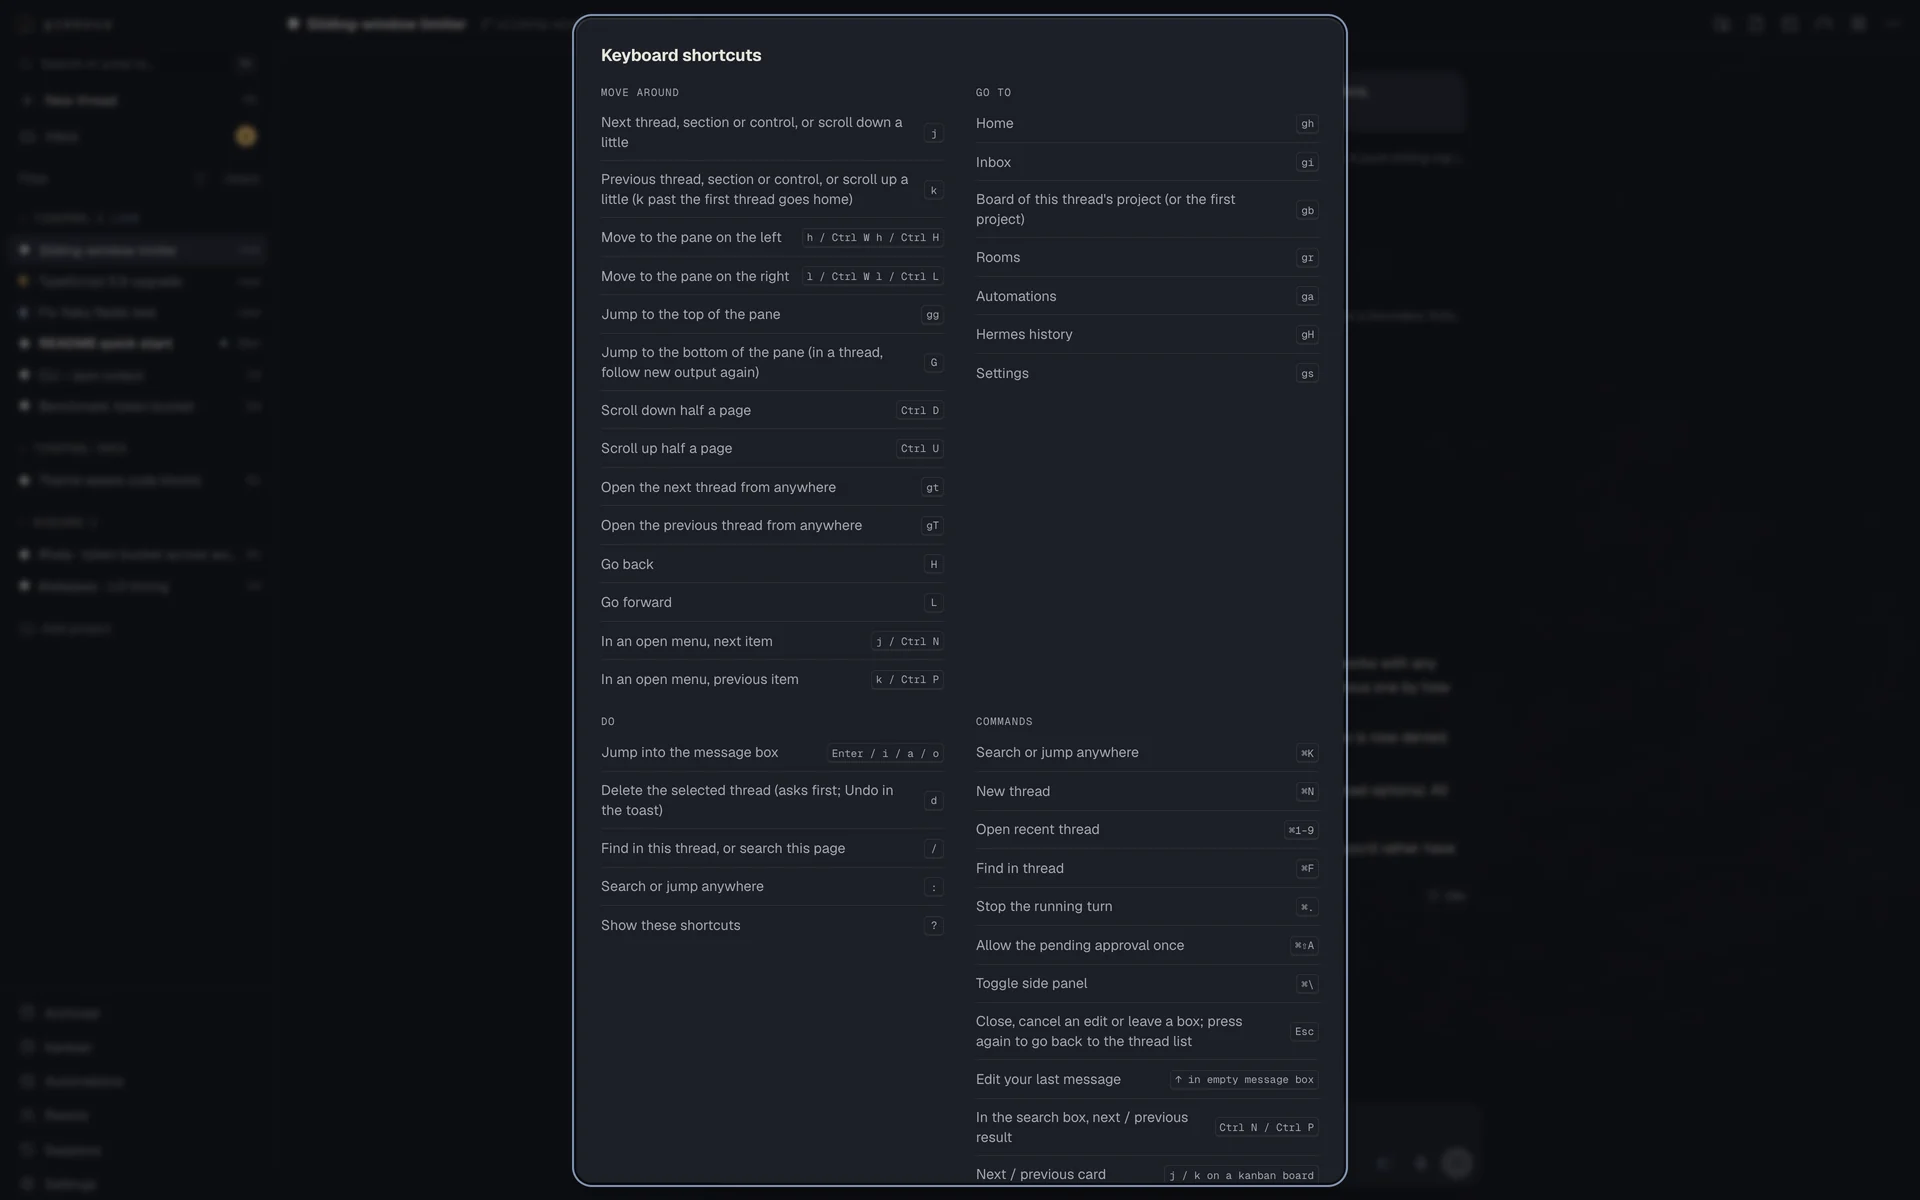Click the "Esc" key badge
This screenshot has height=1200, width=1920.
point(1304,1032)
